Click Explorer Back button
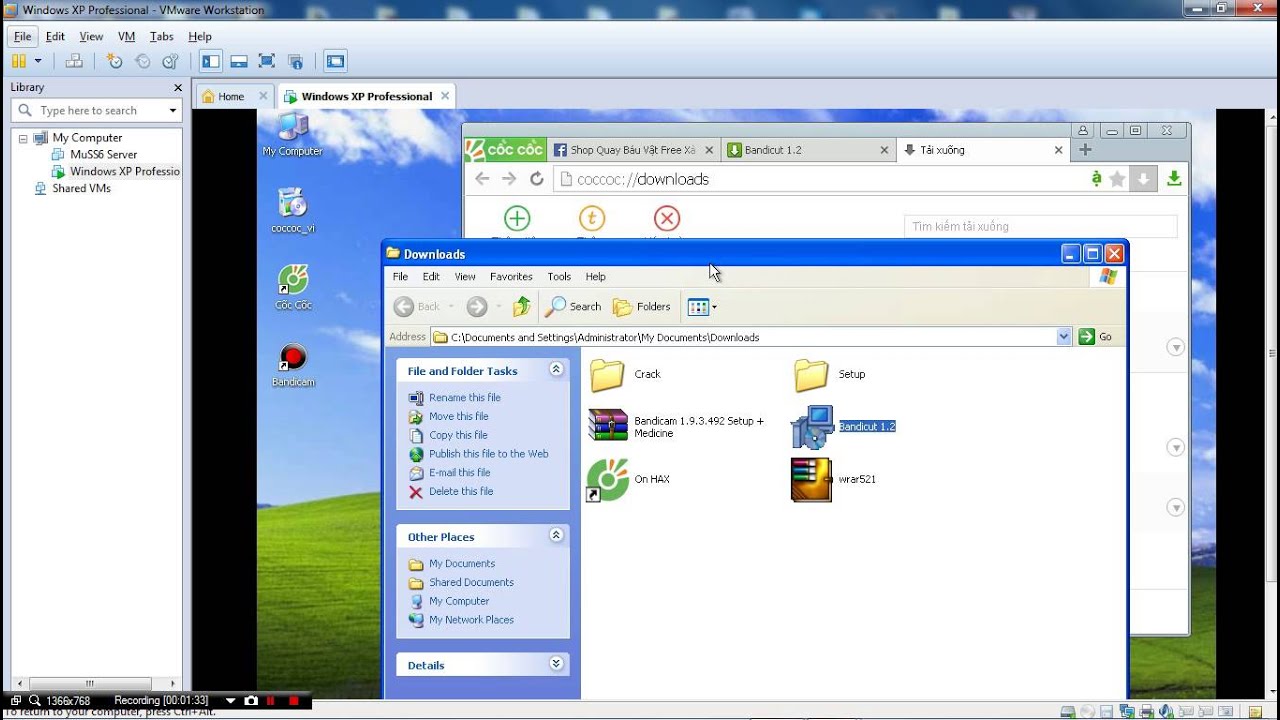This screenshot has width=1280, height=720. click(x=417, y=307)
